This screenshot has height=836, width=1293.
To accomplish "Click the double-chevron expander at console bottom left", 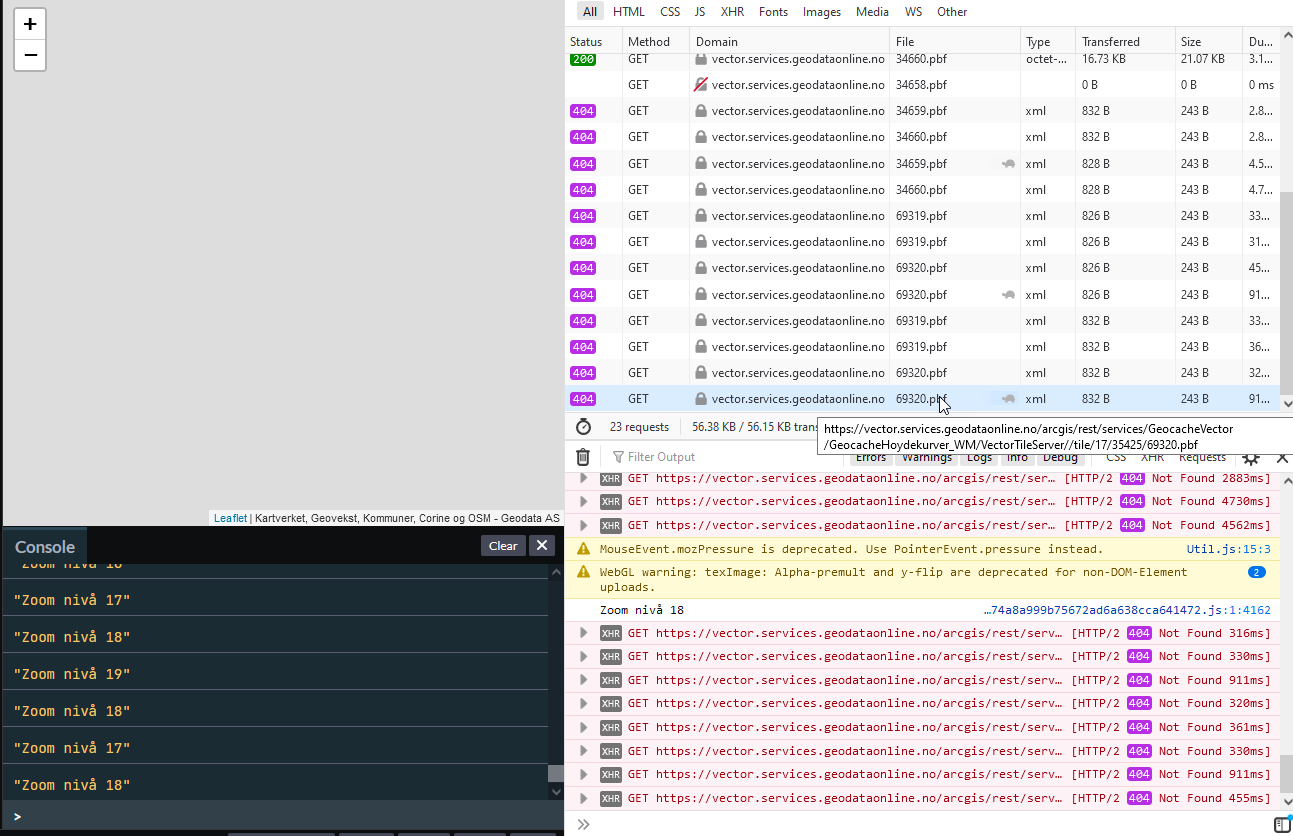I will 583,823.
